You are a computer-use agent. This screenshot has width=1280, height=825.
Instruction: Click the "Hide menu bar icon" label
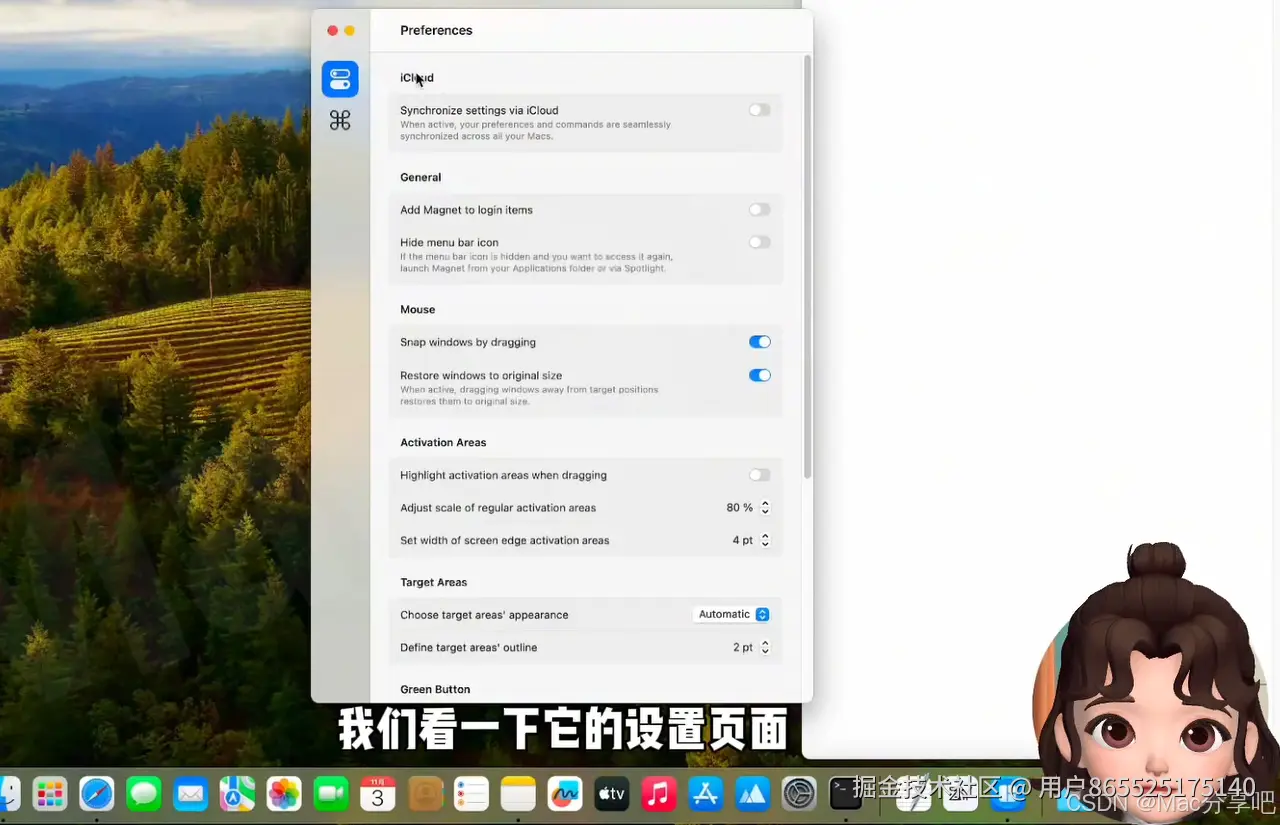click(449, 243)
